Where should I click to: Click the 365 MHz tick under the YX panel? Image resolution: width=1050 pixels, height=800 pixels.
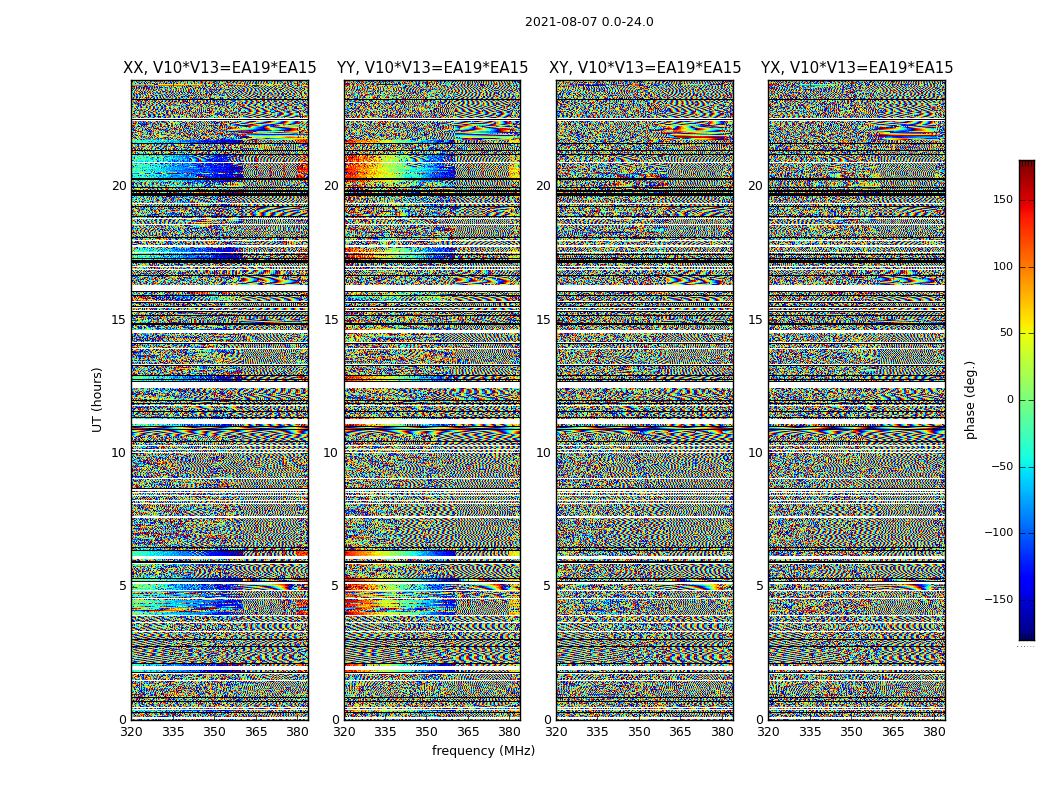point(893,732)
